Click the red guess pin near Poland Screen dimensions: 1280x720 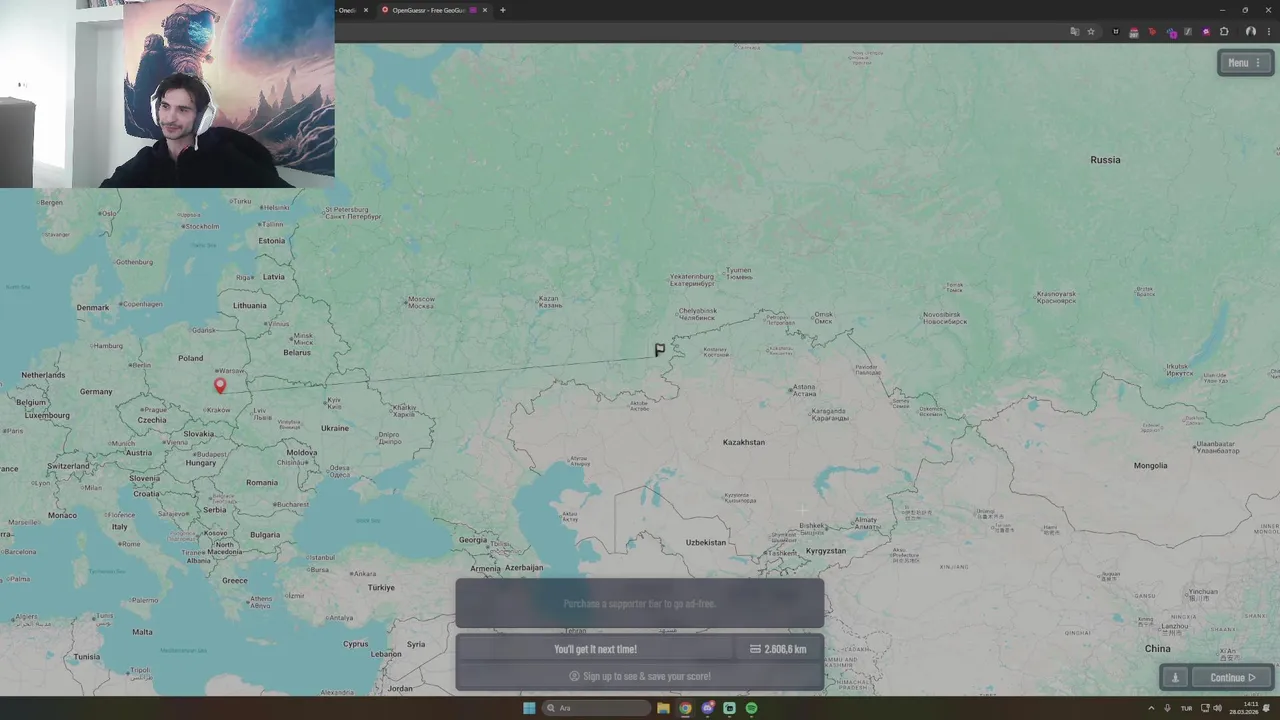point(220,385)
